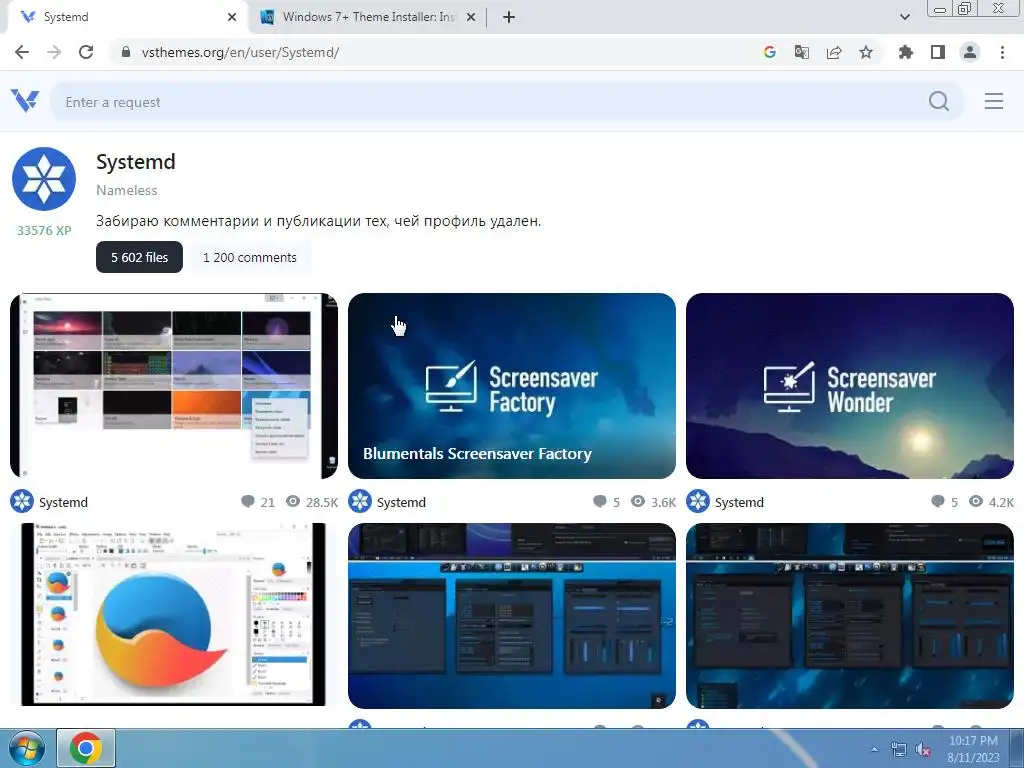Open the screensaver gallery thumbnail with 28.5K views
The width and height of the screenshot is (1024, 768).
point(174,386)
